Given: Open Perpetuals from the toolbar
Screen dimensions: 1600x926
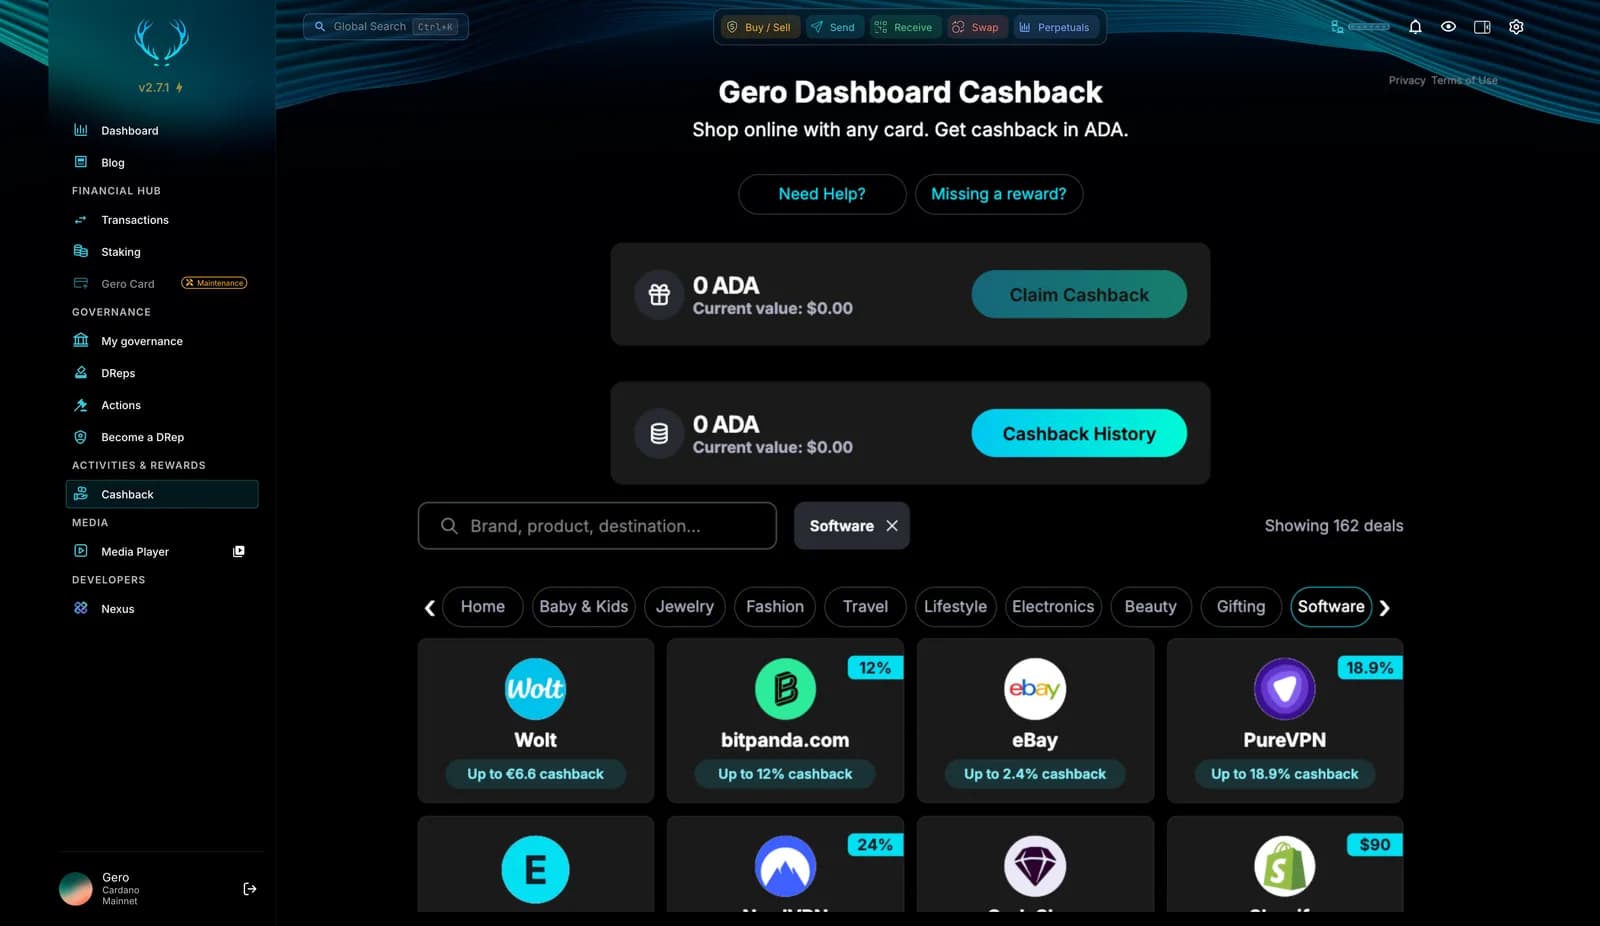Looking at the screenshot, I should (x=1054, y=27).
